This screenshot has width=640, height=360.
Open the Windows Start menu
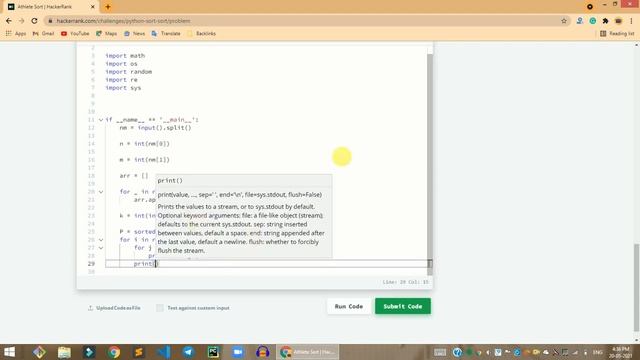pos(9,352)
